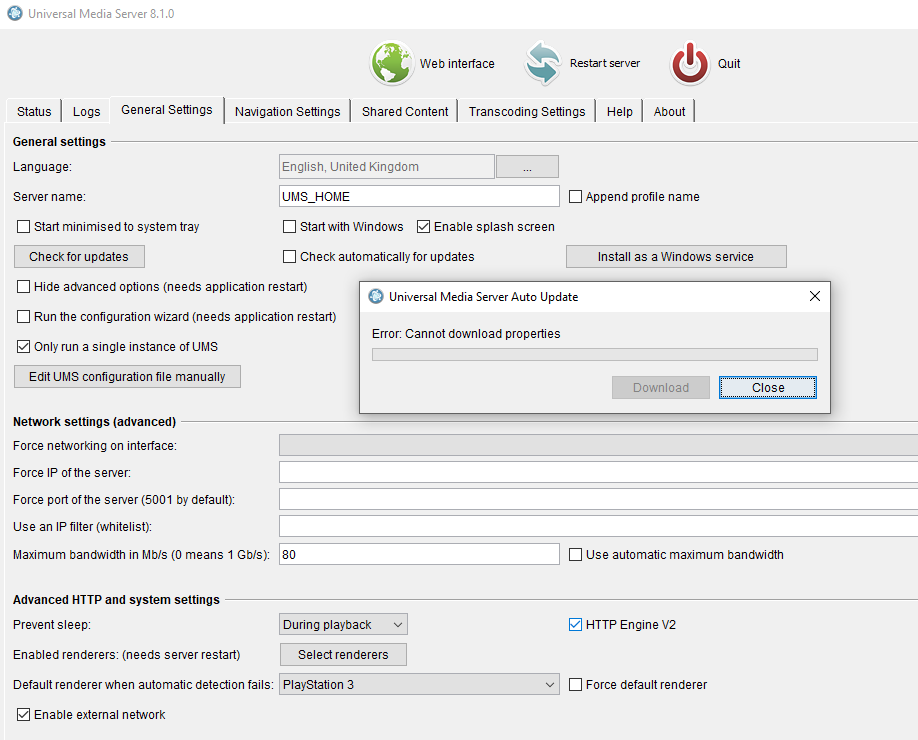Open Force networking on interface dropdown
Screen dimensions: 918x740
click(x=598, y=445)
